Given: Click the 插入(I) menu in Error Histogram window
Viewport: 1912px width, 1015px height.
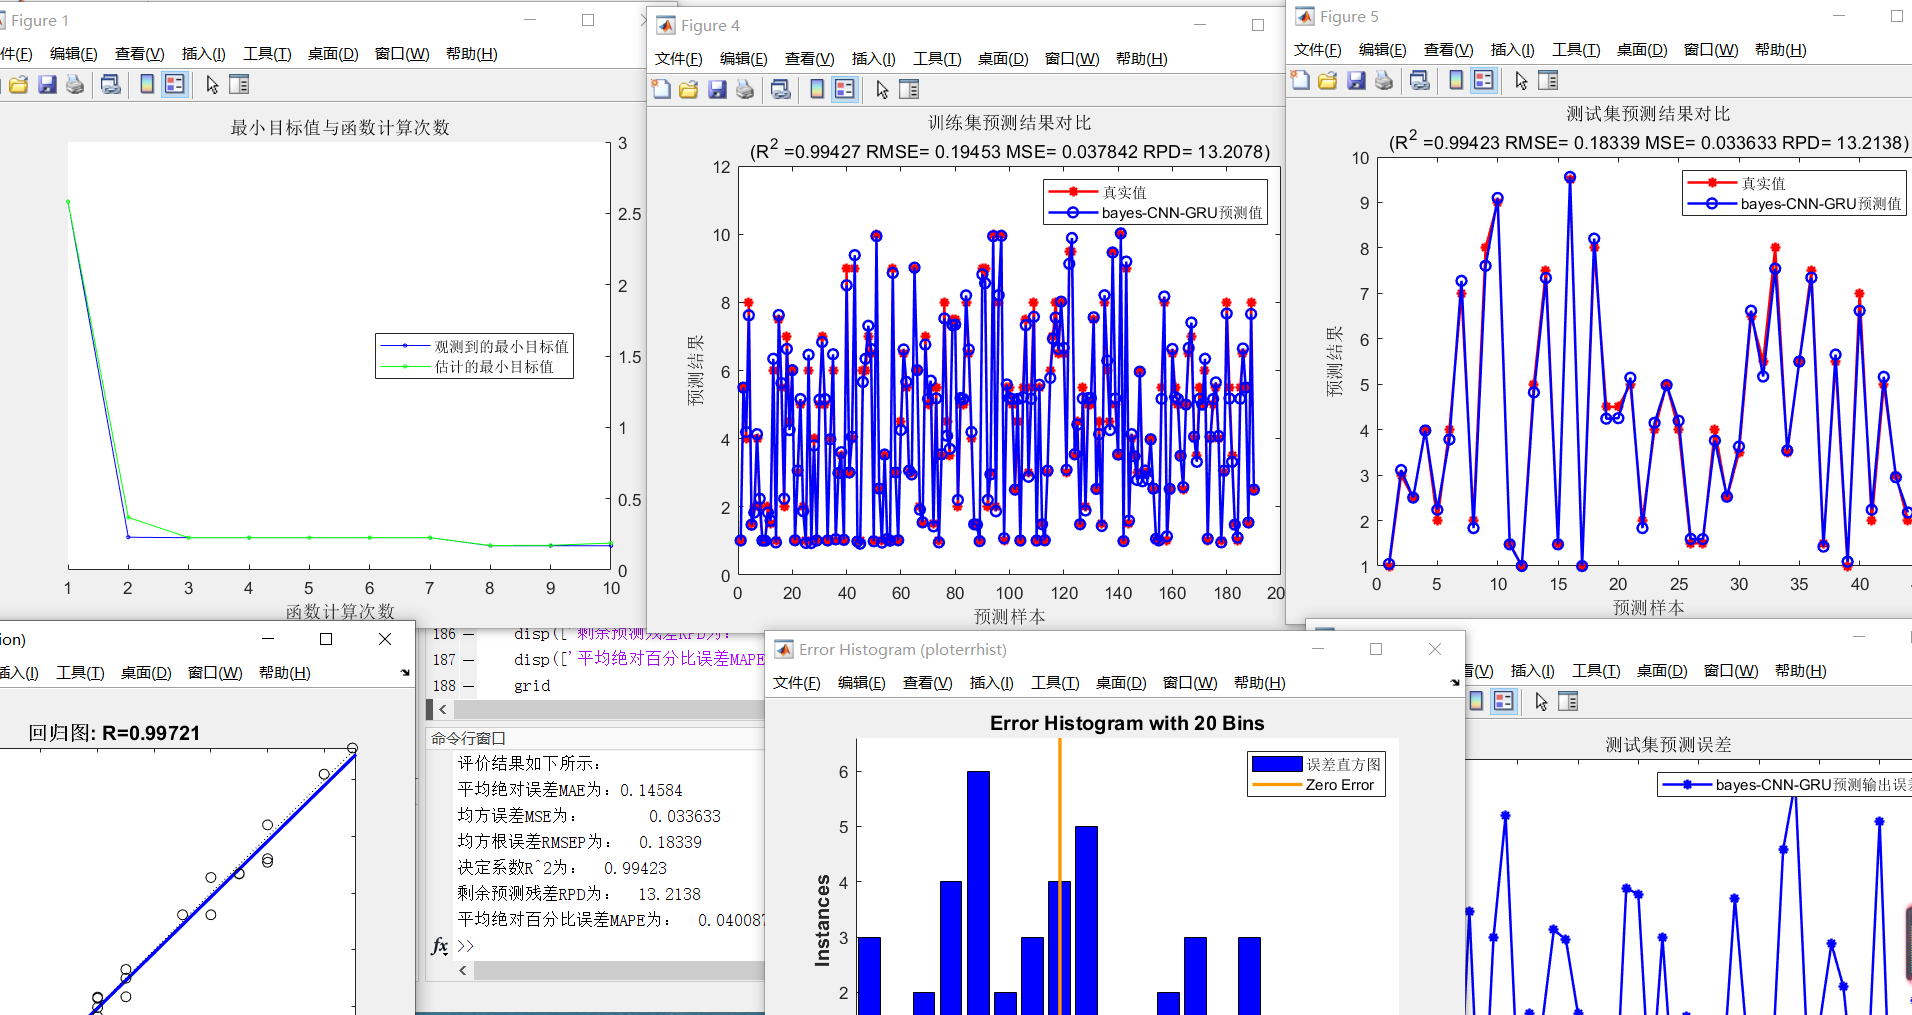Looking at the screenshot, I should (x=991, y=682).
